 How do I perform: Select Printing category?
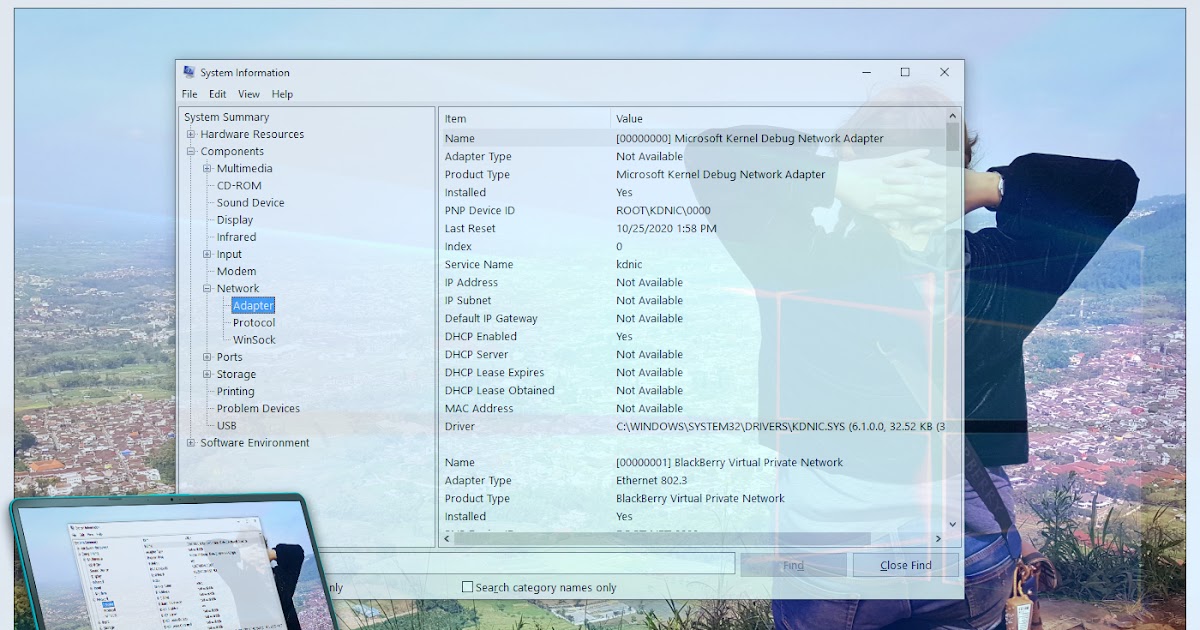235,391
